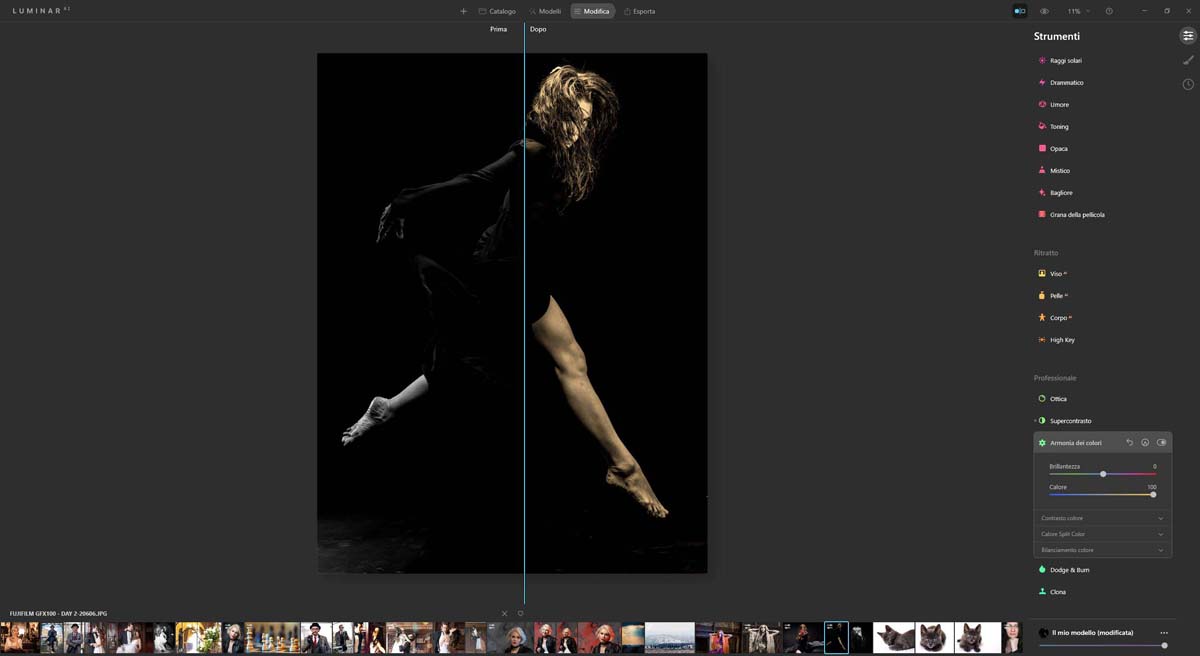
Task: Open the Viso portrait tool
Action: coord(1056,274)
